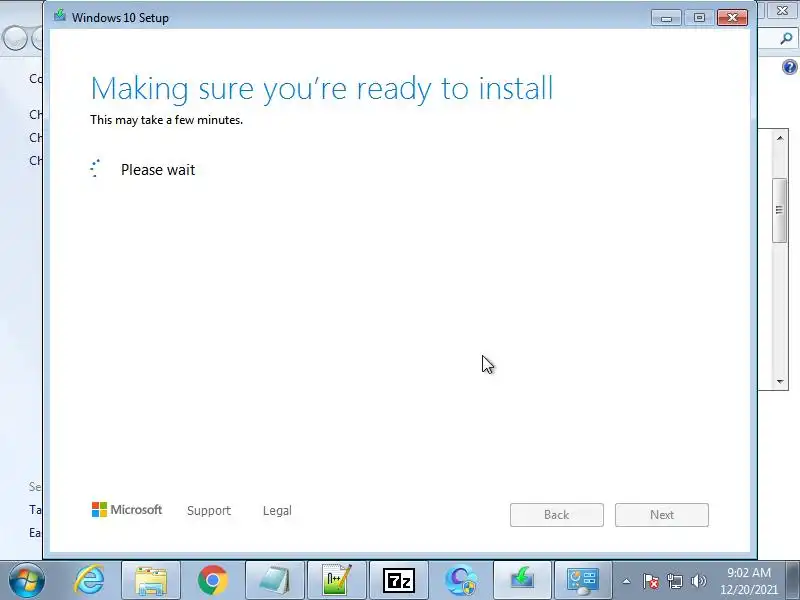Open the Start menu orb
Image resolution: width=800 pixels, height=600 pixels.
[x=27, y=580]
